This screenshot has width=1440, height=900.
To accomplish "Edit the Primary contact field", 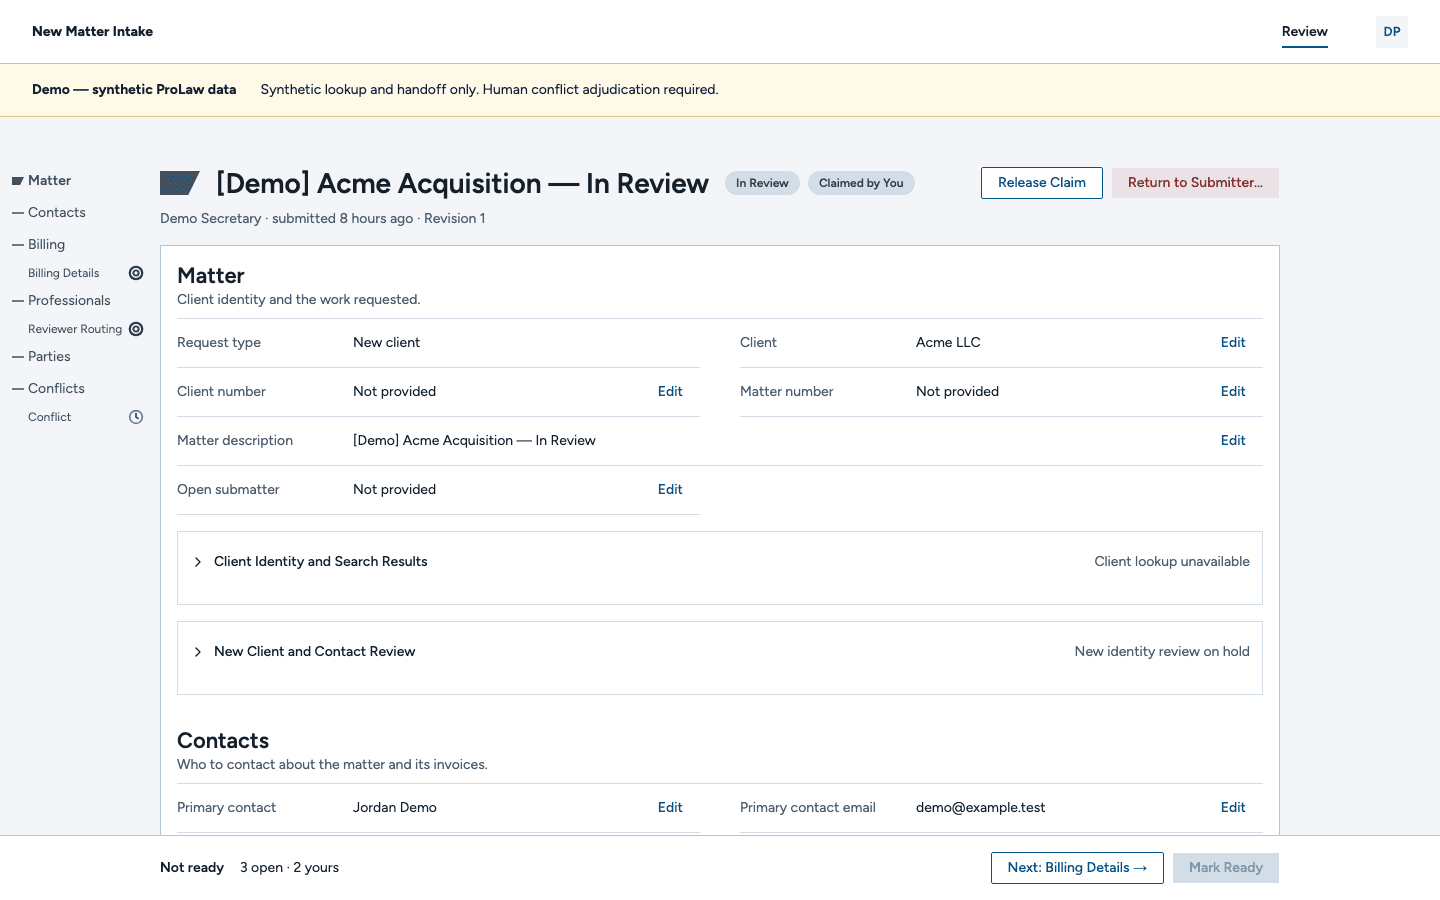I will tap(670, 808).
